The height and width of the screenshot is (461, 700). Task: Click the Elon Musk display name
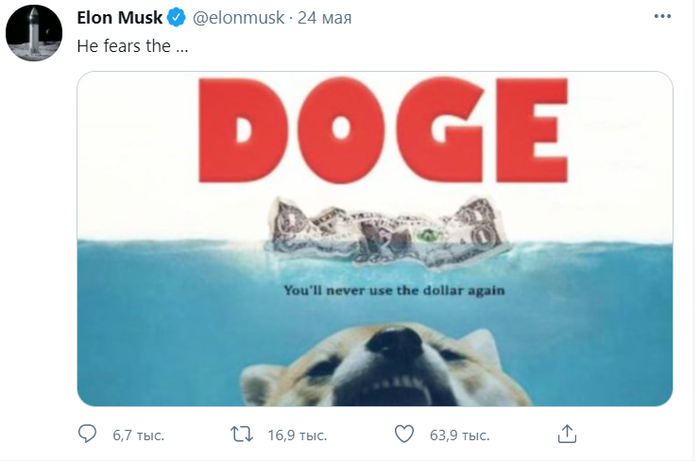click(x=120, y=19)
